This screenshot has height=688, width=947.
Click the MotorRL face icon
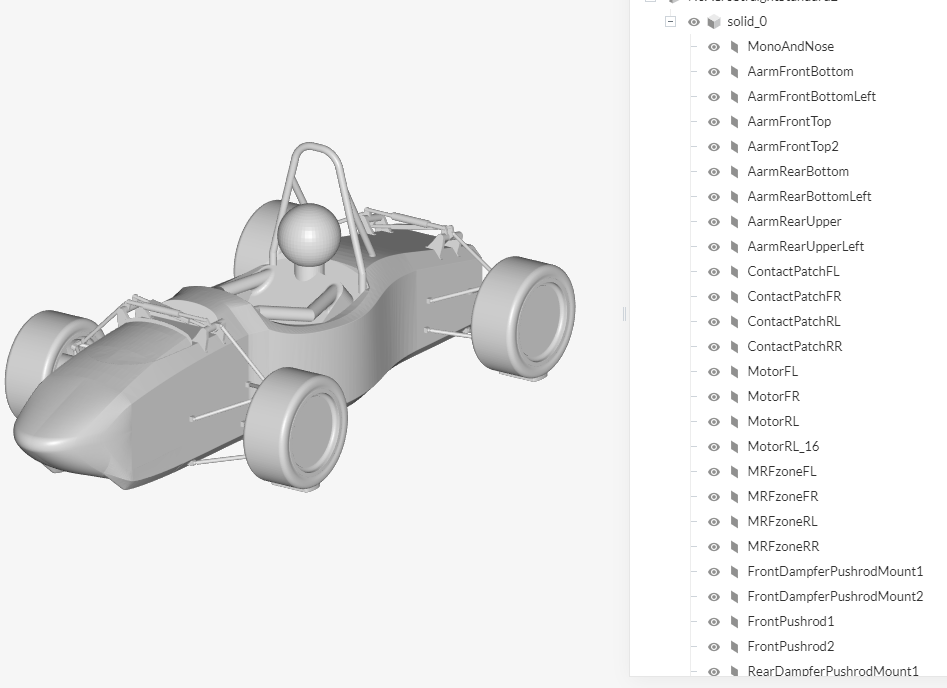(734, 422)
